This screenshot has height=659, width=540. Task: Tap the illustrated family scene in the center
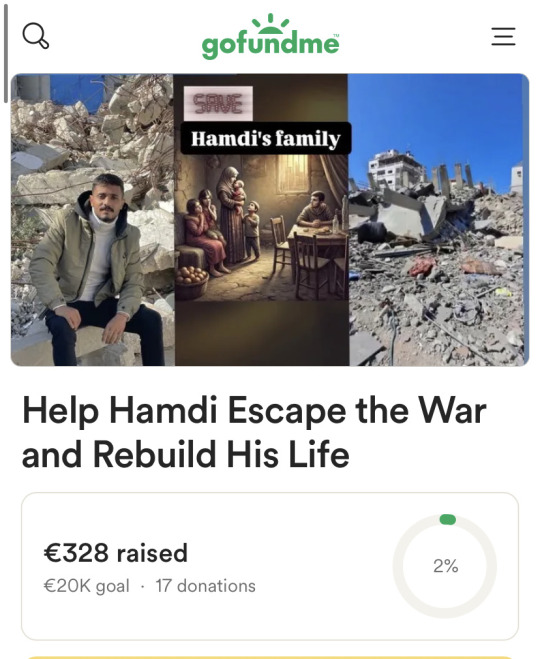pyautogui.click(x=261, y=220)
